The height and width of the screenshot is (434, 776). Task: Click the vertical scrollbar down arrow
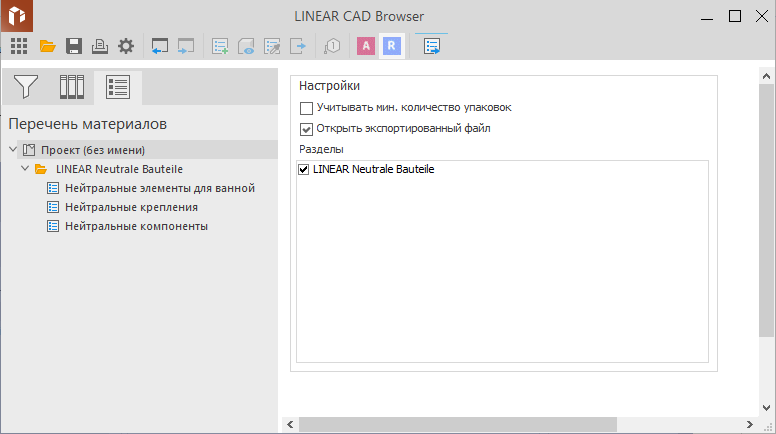click(x=766, y=408)
